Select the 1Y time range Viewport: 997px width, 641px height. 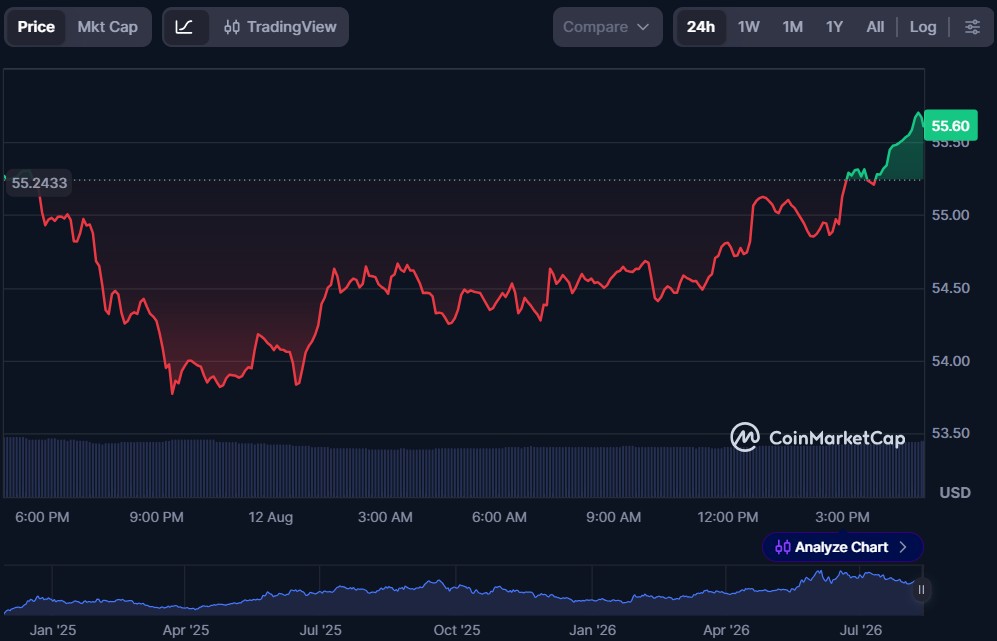click(834, 27)
